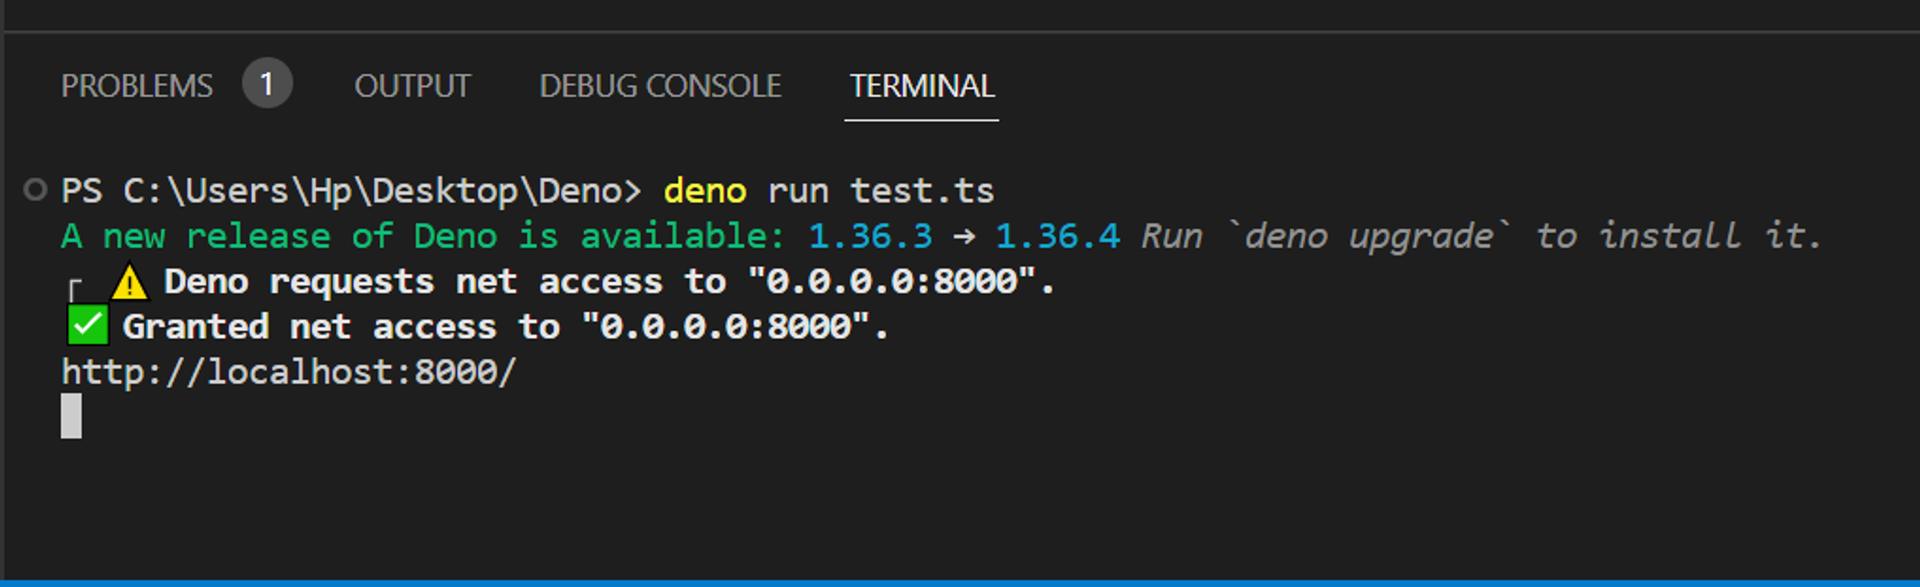Click the Problems count badge showing 1

coord(267,84)
